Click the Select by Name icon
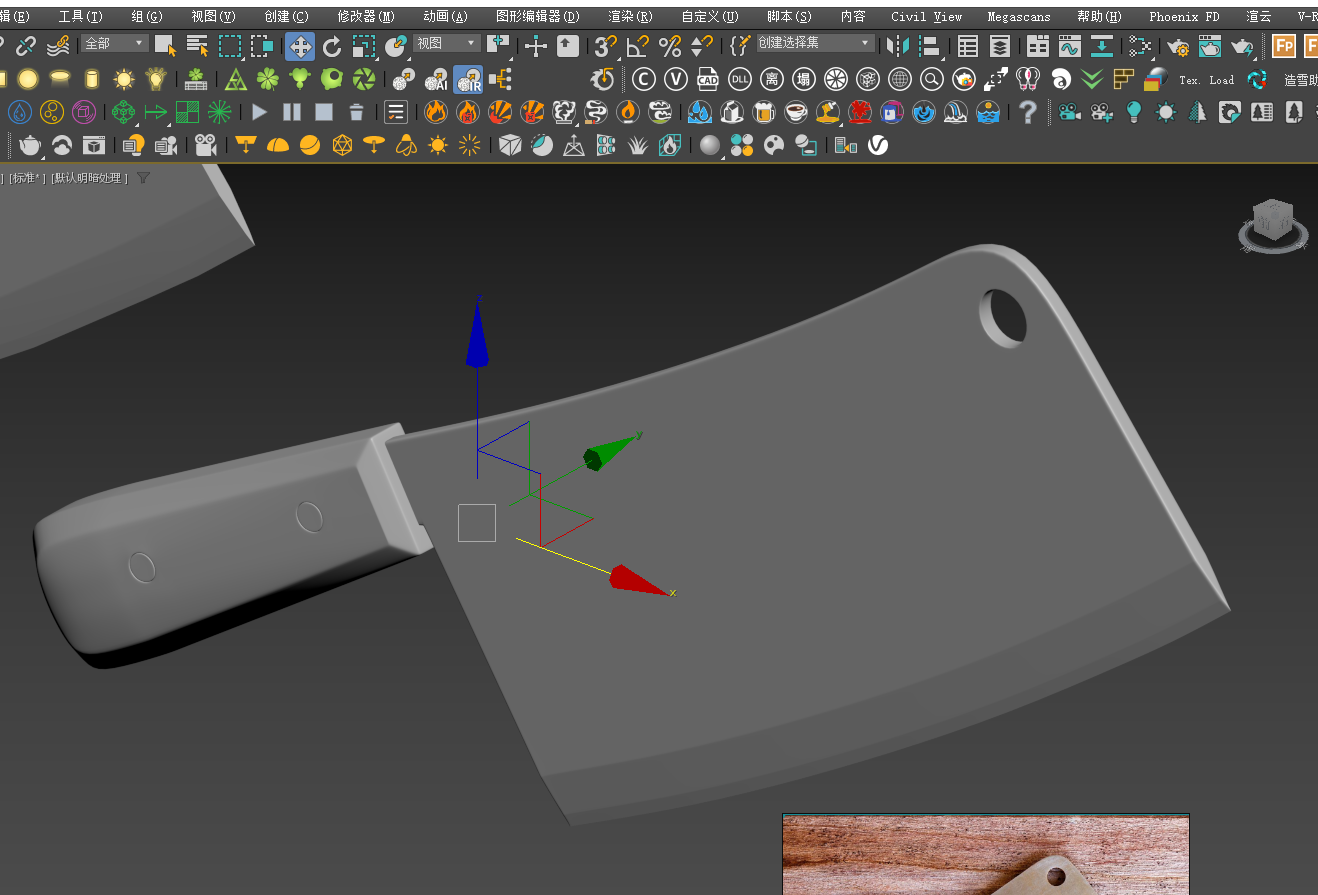 click(197, 46)
